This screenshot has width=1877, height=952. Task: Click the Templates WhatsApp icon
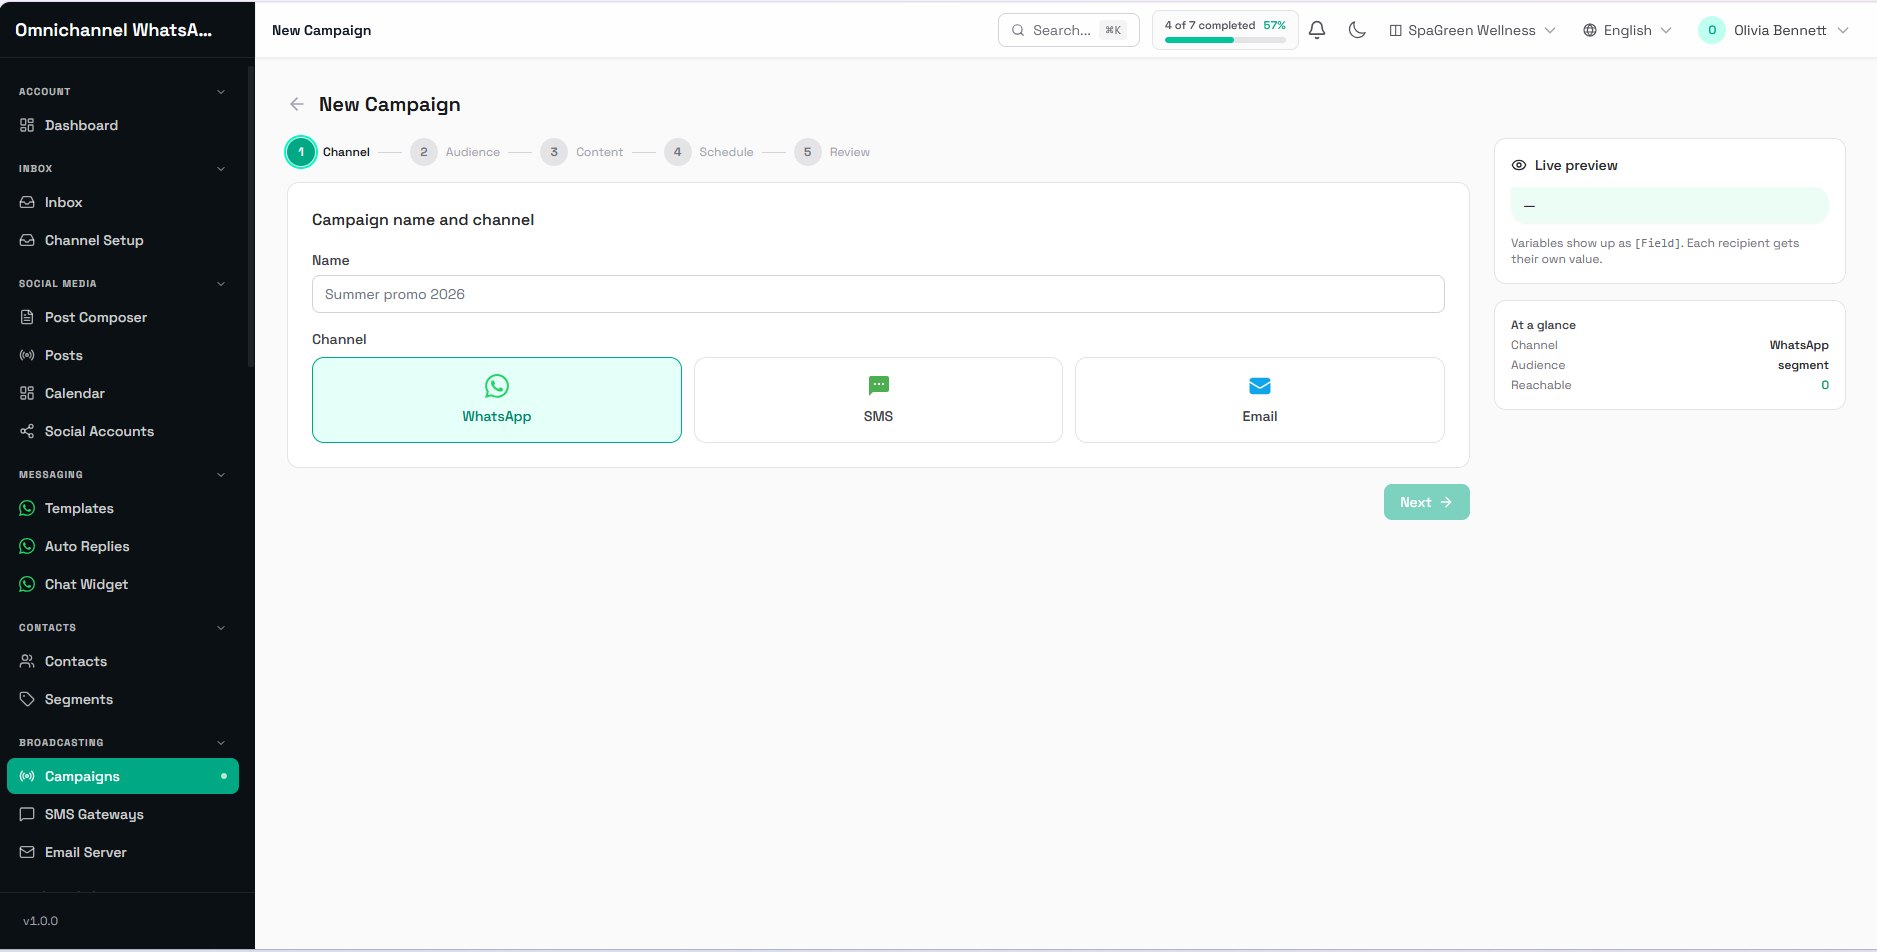click(27, 508)
